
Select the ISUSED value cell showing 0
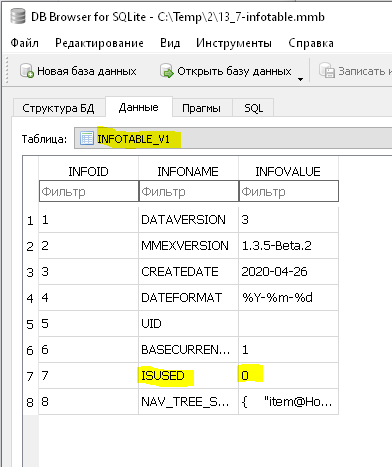pyautogui.click(x=288, y=376)
